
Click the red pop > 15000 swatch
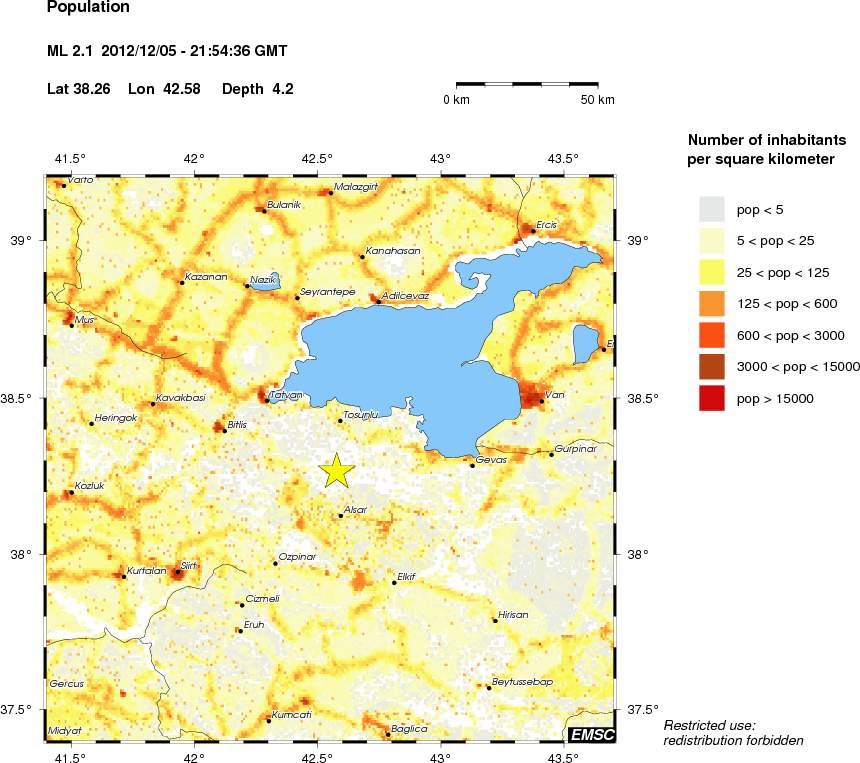711,398
